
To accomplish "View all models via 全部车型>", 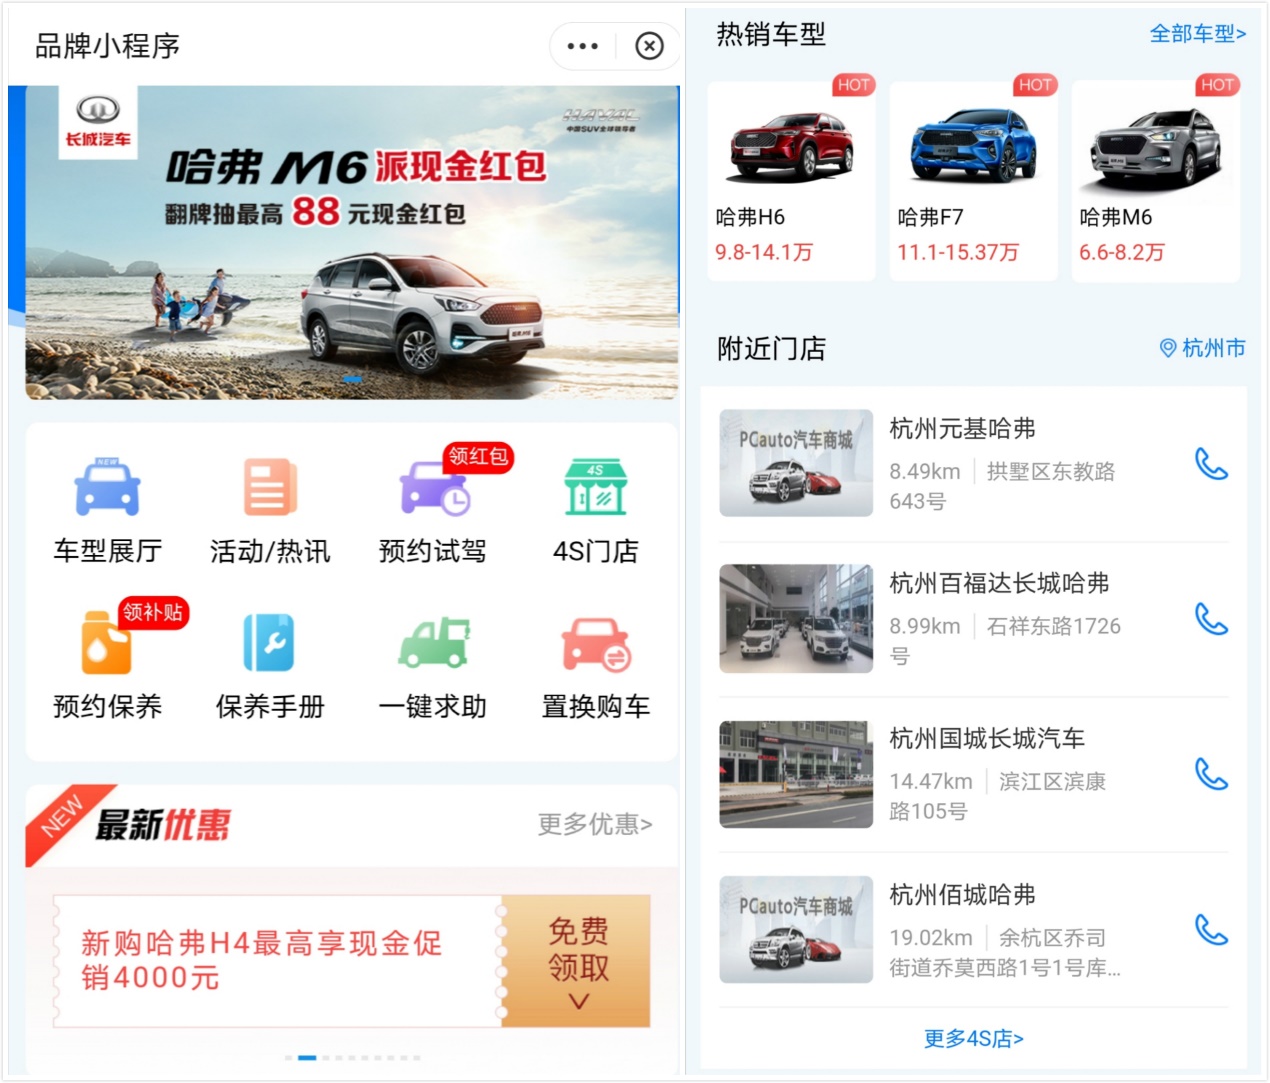I will (x=1198, y=34).
